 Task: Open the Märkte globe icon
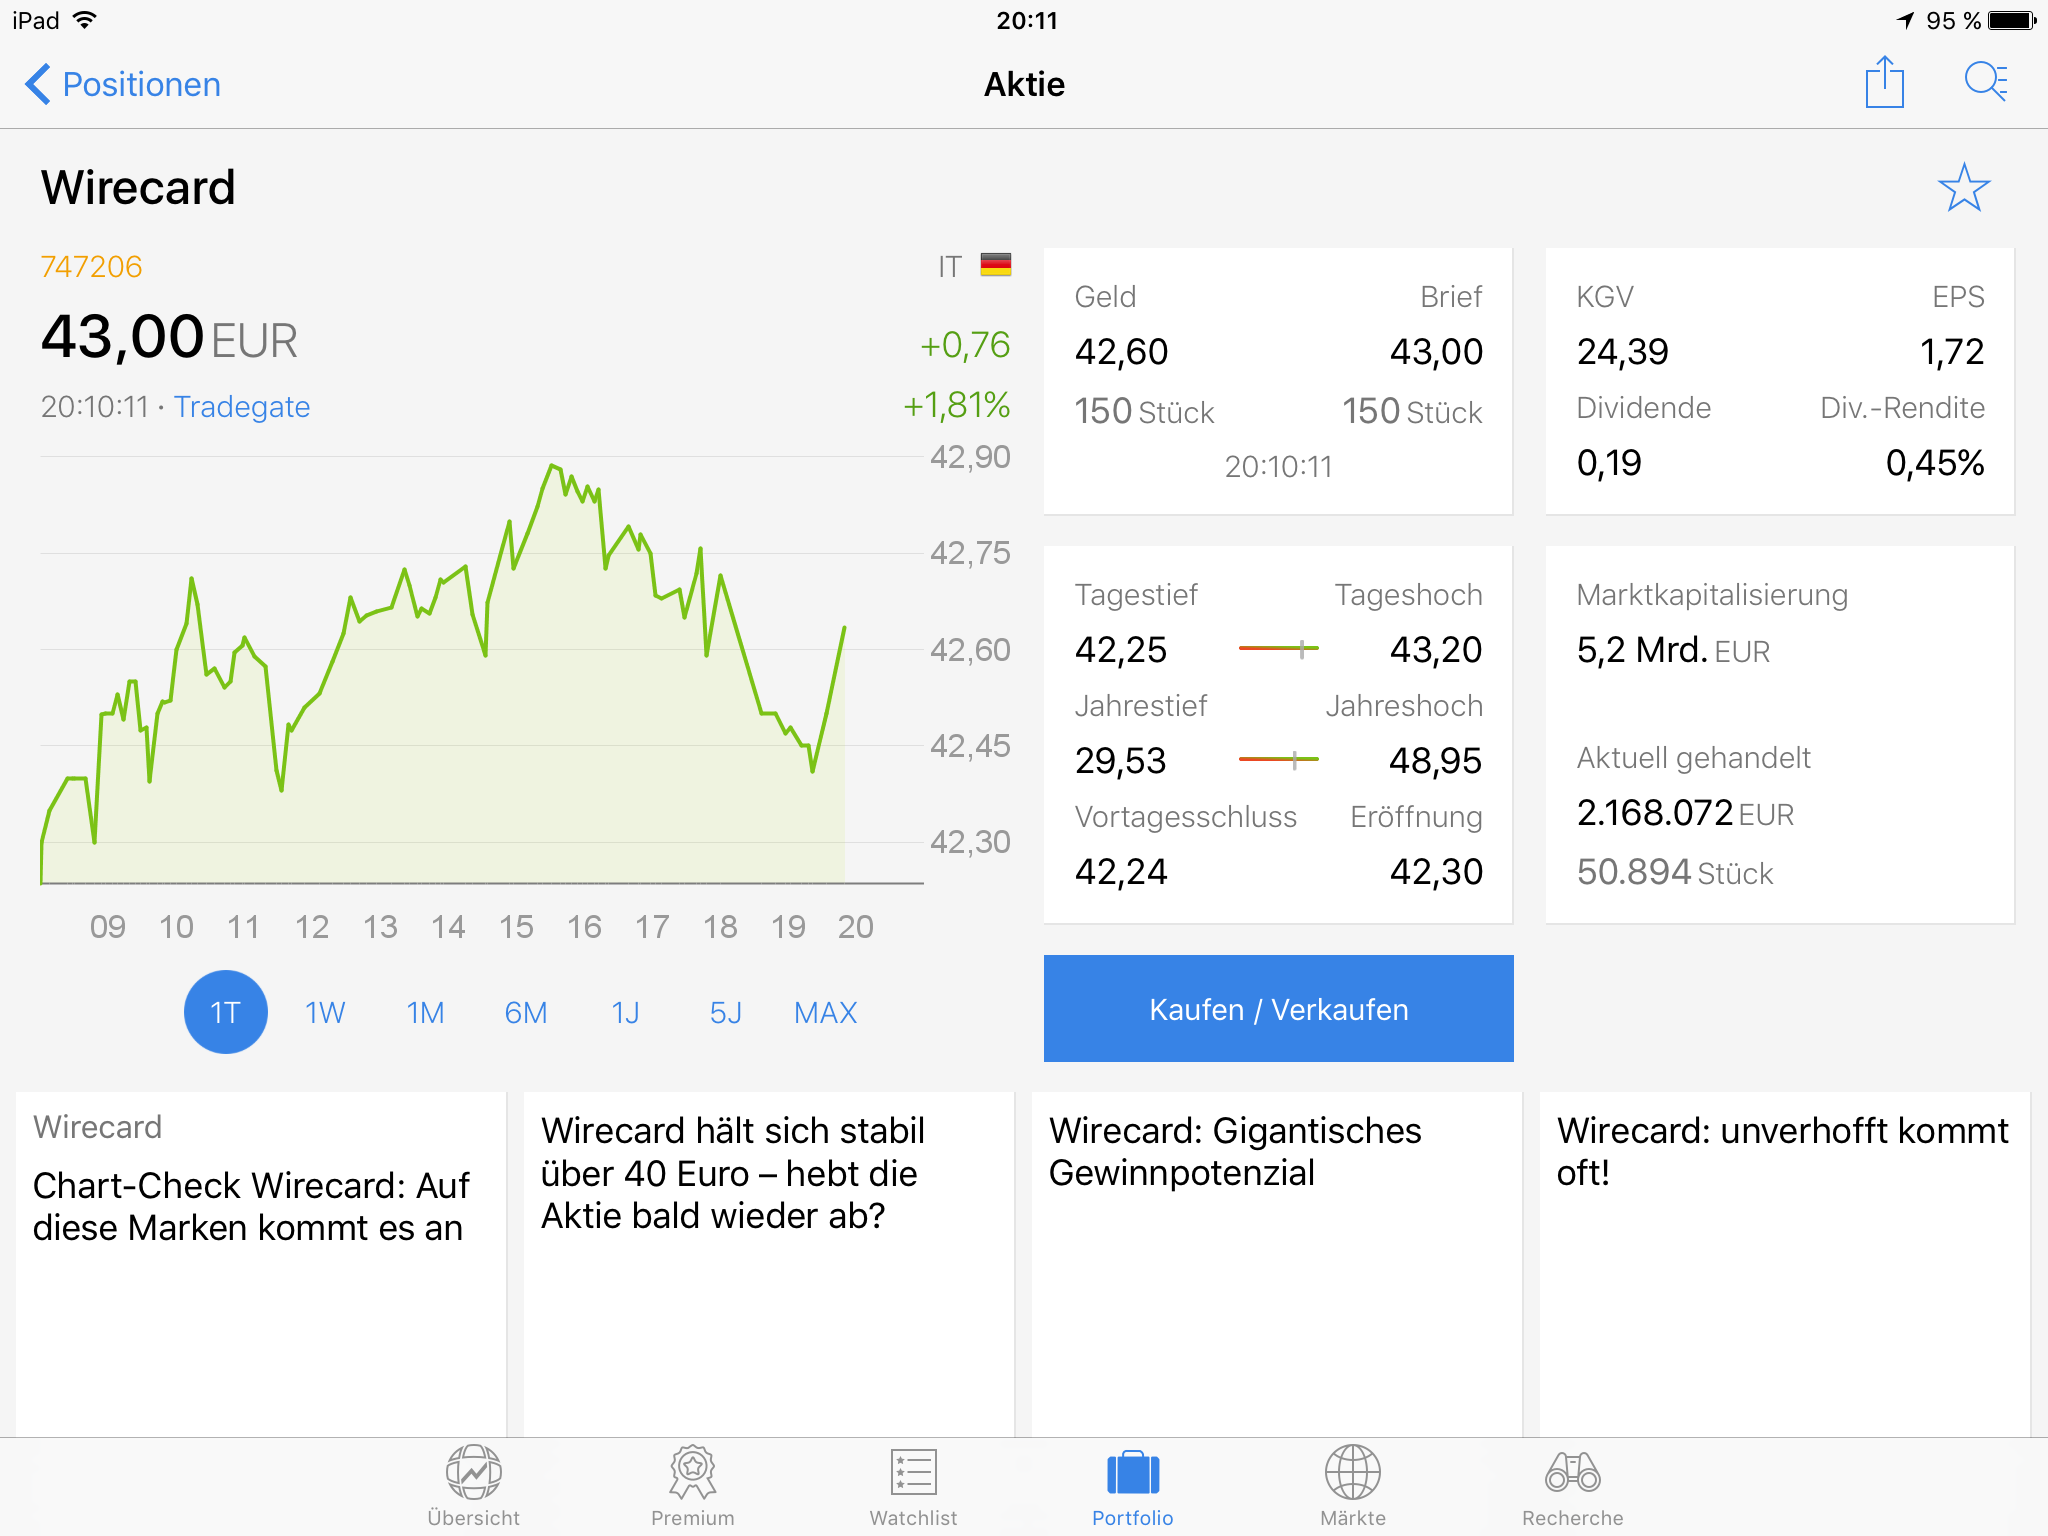click(1353, 1473)
